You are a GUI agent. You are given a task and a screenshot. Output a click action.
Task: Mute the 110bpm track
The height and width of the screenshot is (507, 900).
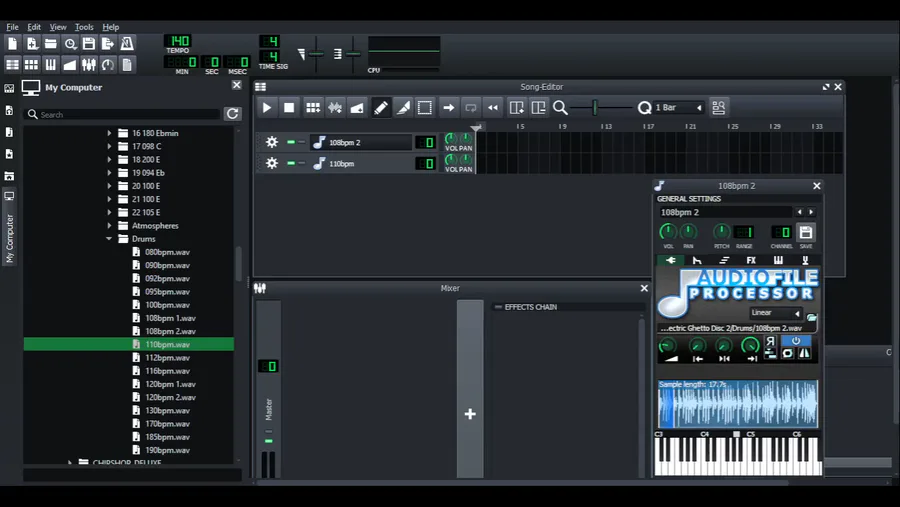tap(291, 163)
